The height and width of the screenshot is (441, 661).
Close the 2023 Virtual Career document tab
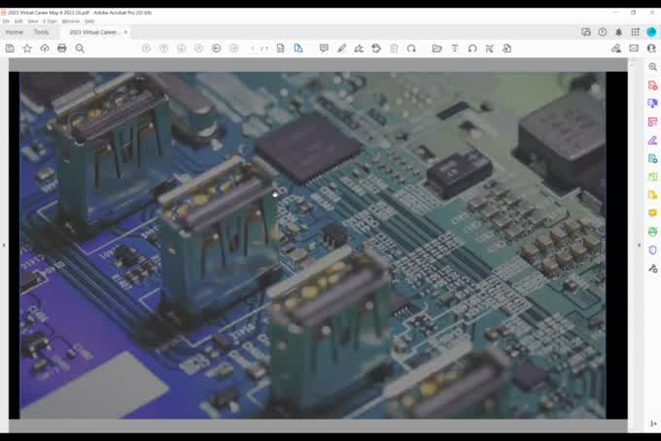125,32
